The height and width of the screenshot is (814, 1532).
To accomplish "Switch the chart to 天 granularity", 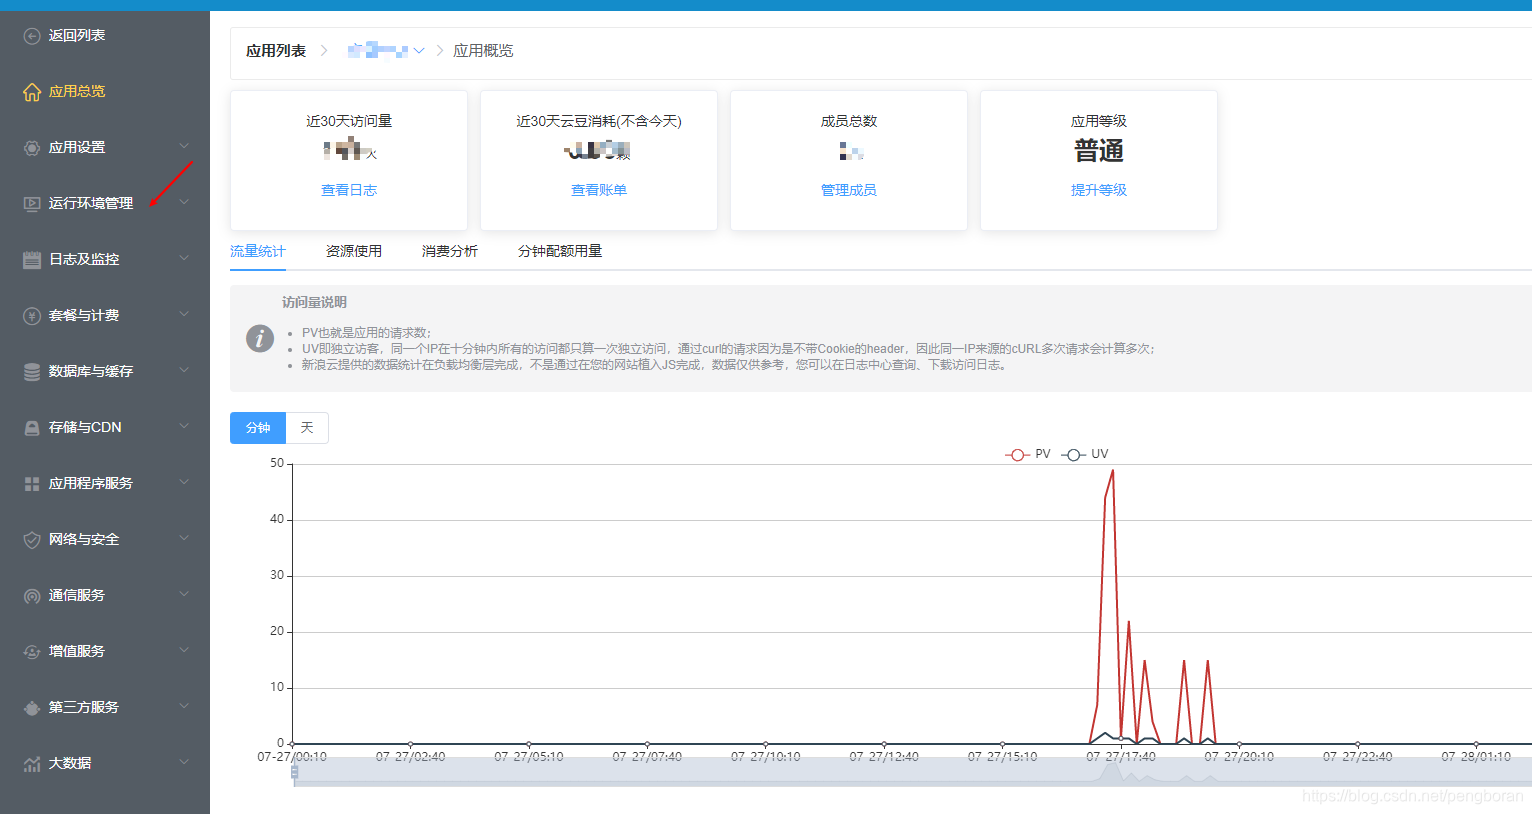I will point(307,428).
